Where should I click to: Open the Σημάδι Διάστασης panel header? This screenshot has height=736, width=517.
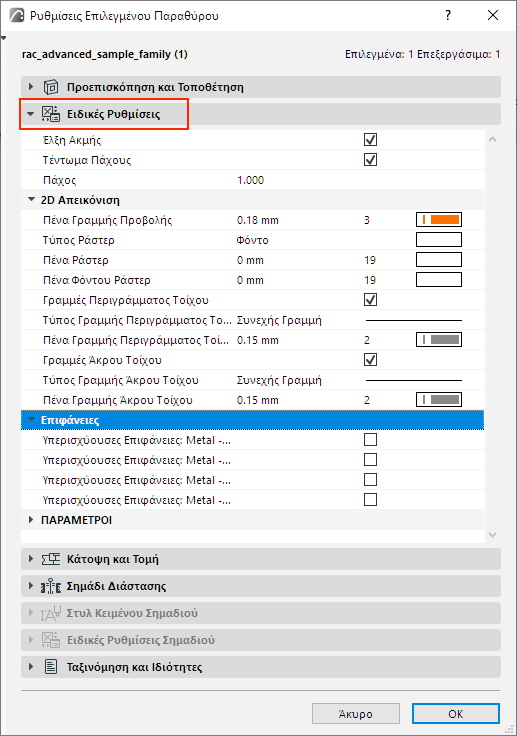(x=261, y=586)
